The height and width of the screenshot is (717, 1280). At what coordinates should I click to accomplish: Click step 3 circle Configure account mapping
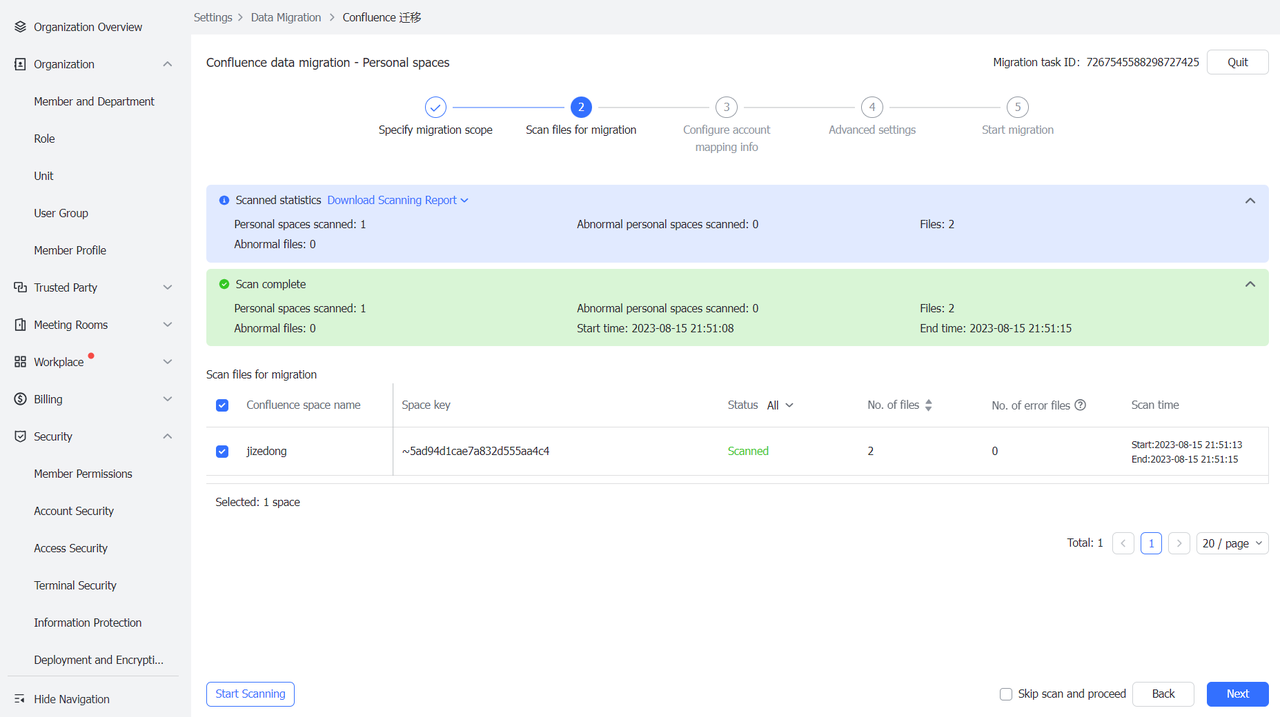pyautogui.click(x=727, y=107)
